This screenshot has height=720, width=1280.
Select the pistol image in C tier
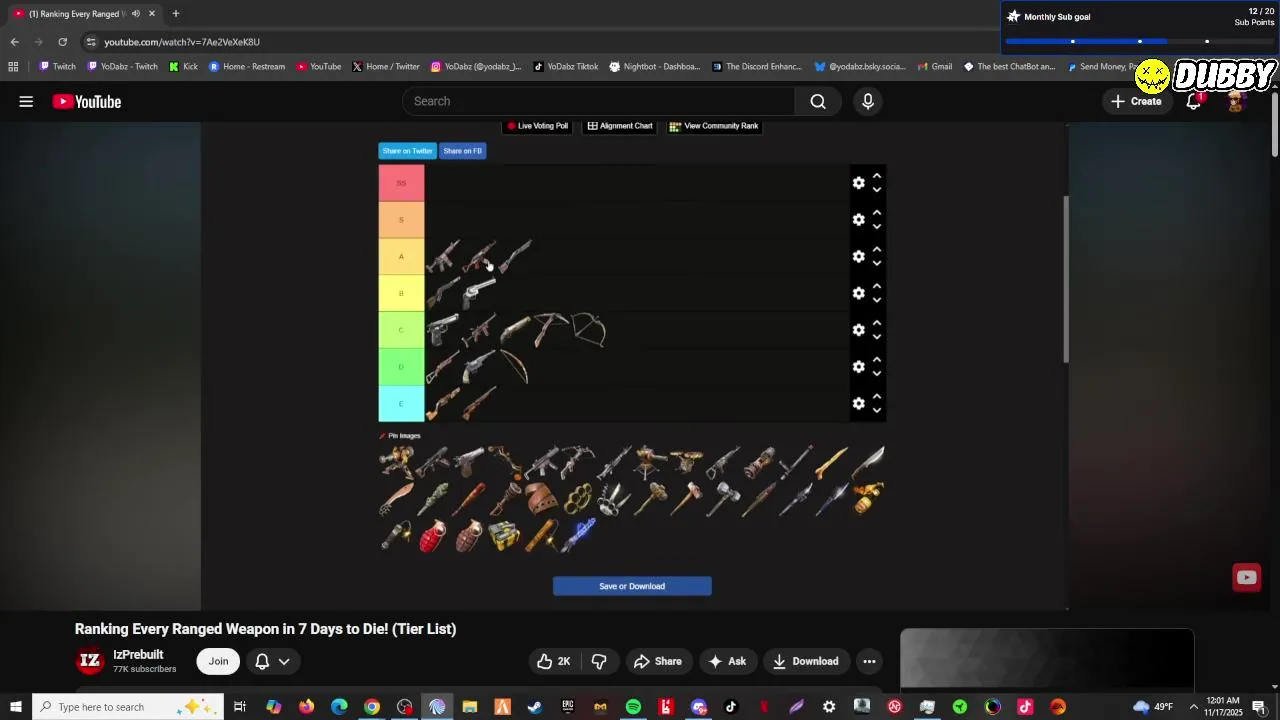pos(443,330)
